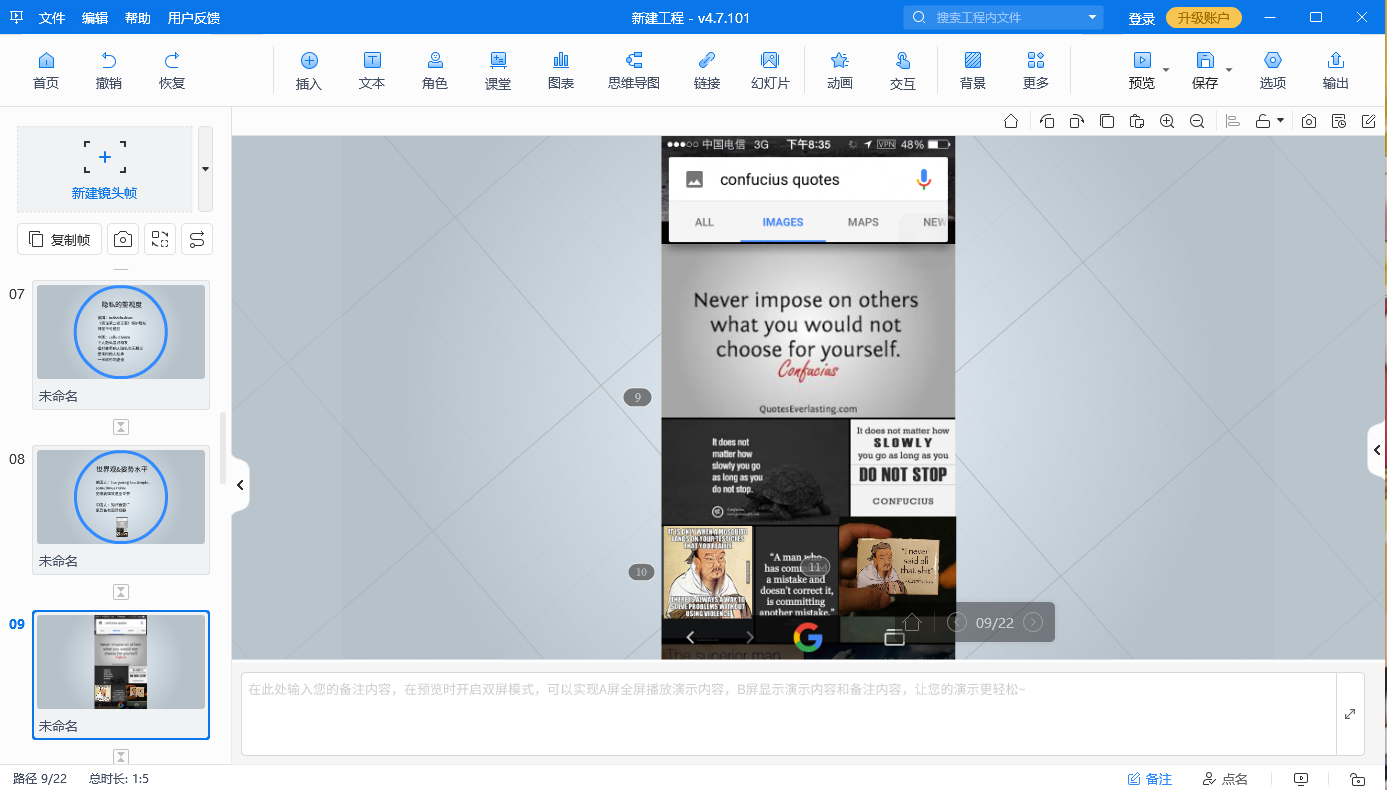Open 更多 more tools
This screenshot has height=790, width=1387.
pos(1036,70)
